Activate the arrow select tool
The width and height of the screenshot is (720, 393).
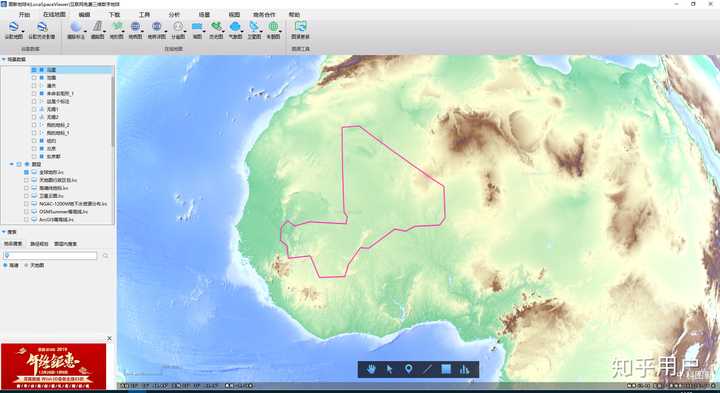390,369
